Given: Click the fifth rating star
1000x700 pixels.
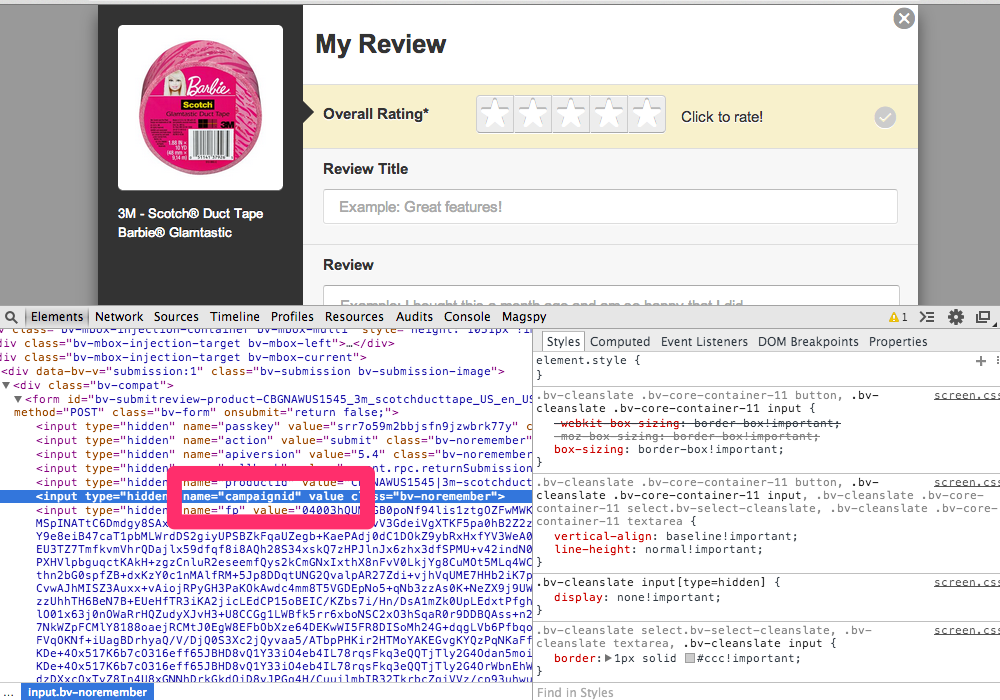Looking at the screenshot, I should (647, 115).
